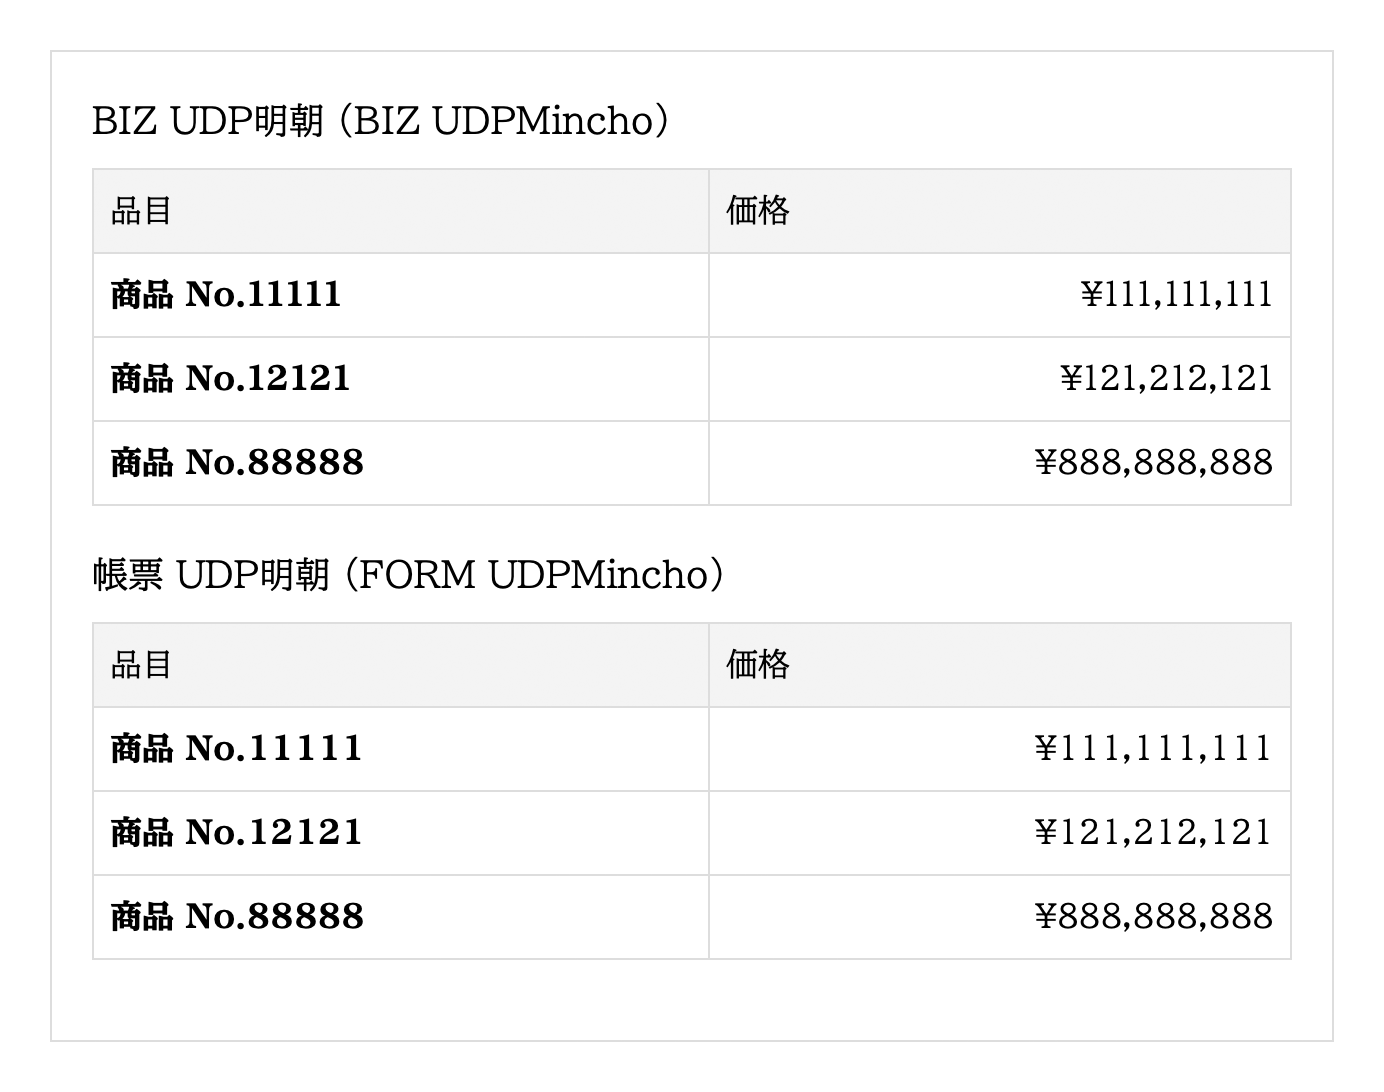Click 価格 header in second table
Image resolution: width=1384 pixels, height=1092 pixels.
758,665
